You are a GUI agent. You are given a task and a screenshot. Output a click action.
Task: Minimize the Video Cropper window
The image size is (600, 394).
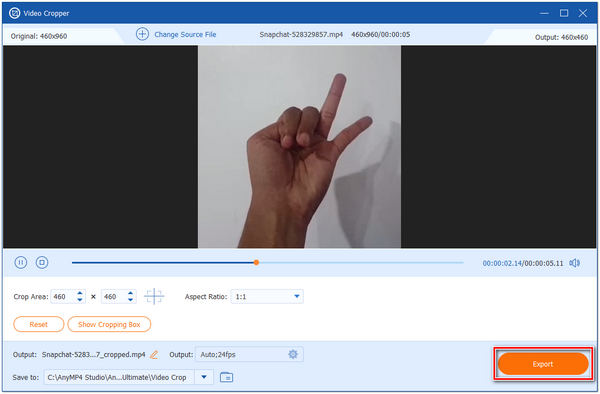(544, 13)
